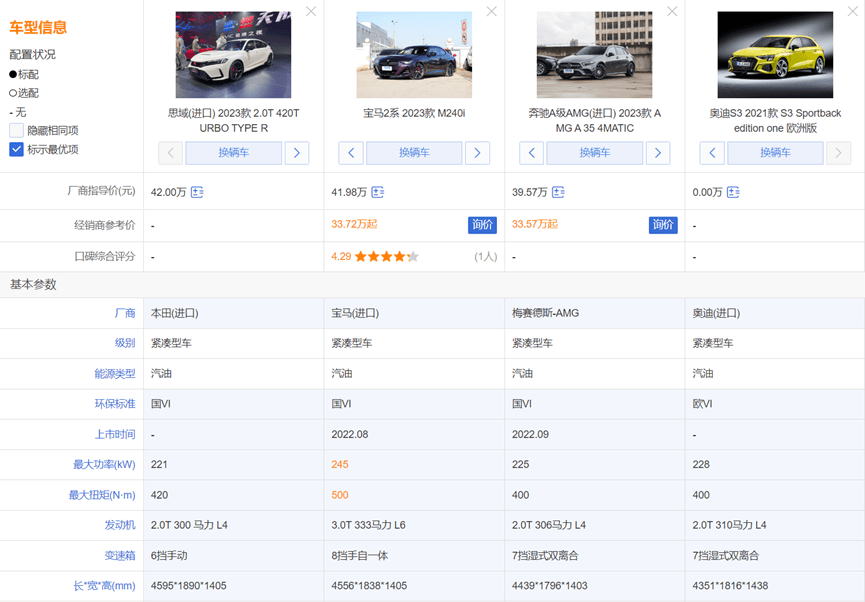
Task: Click 询价 button for BMW 33.72万起
Action: 482,225
